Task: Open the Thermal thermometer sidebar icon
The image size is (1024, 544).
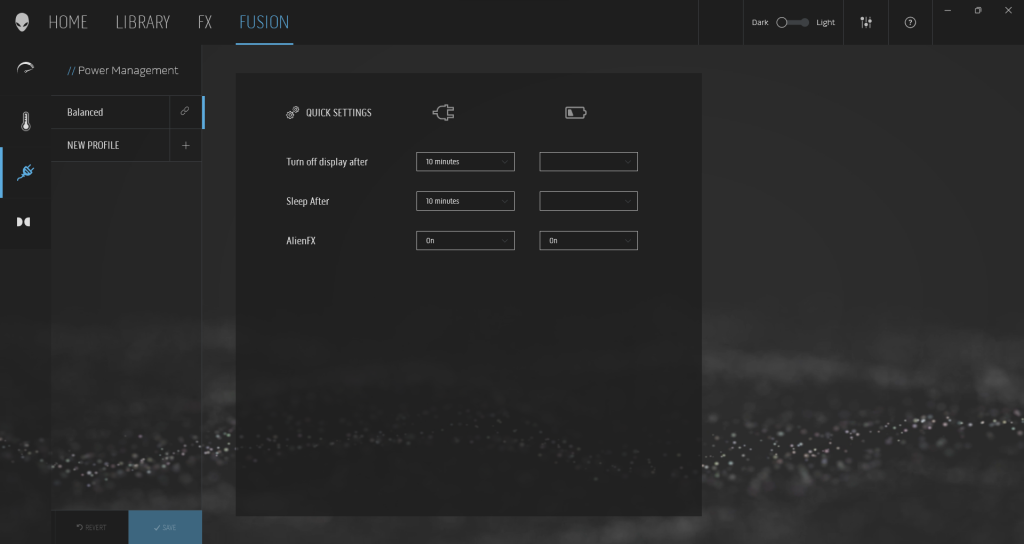Action: (x=25, y=121)
